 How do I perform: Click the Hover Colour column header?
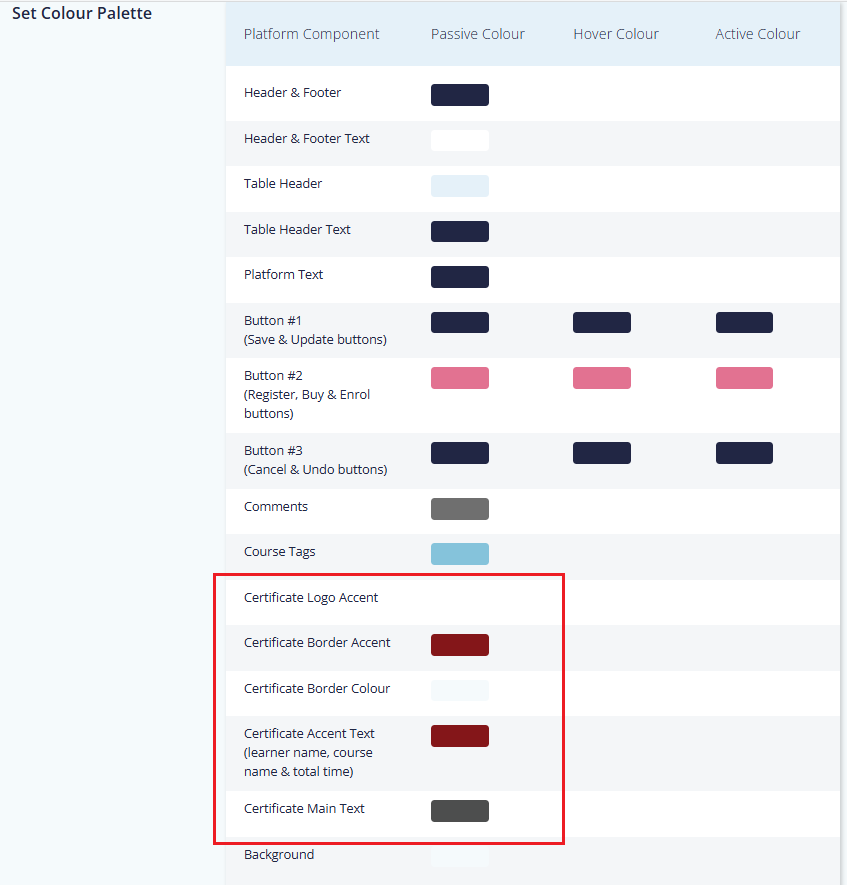[x=616, y=34]
